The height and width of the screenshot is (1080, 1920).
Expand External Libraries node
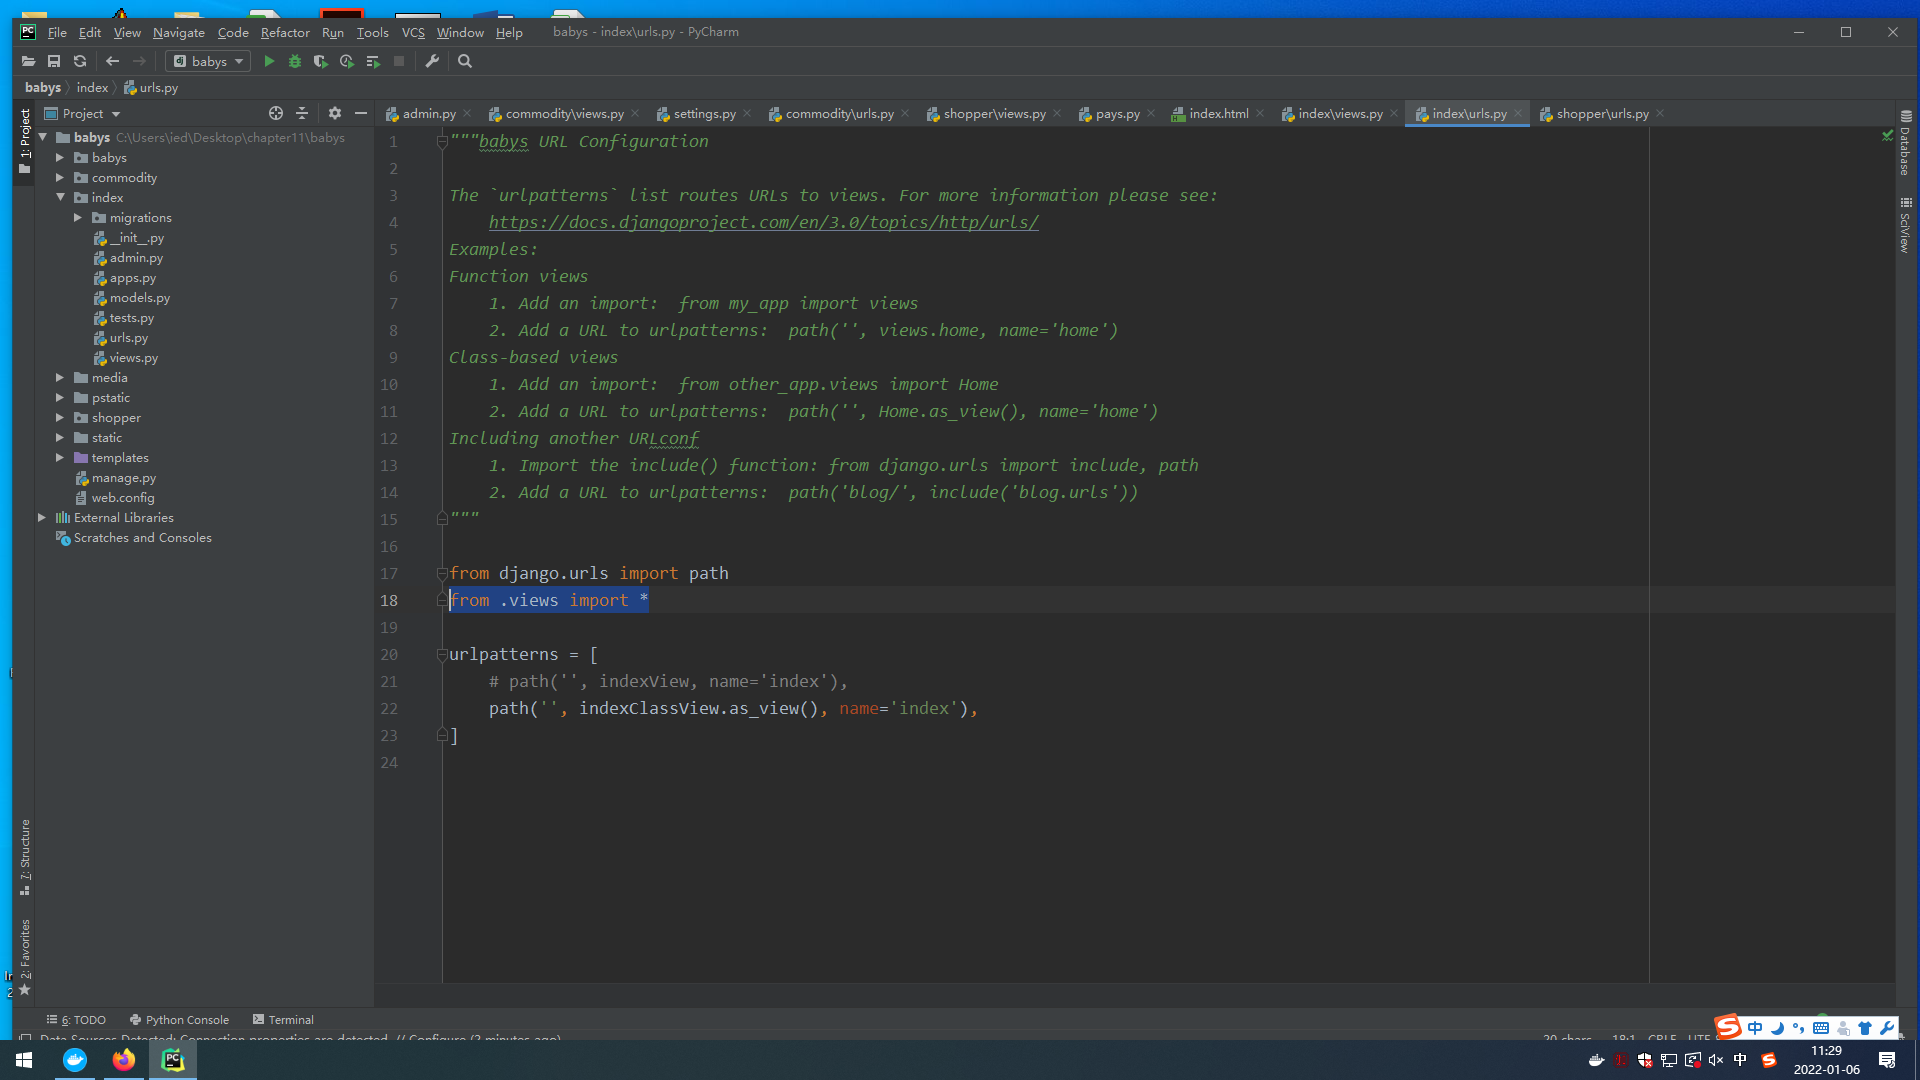tap(42, 517)
